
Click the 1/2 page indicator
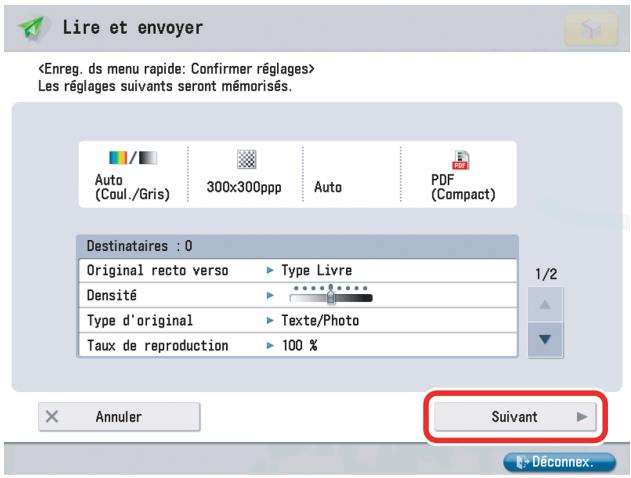click(x=546, y=274)
